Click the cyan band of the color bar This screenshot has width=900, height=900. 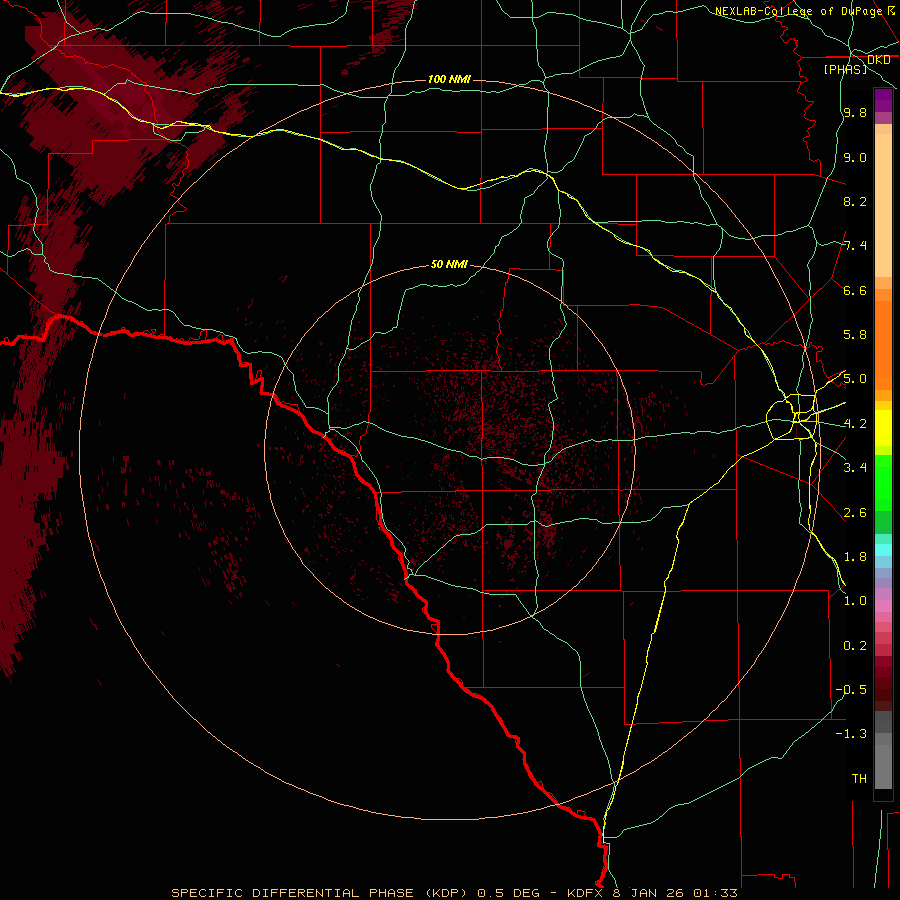[883, 549]
